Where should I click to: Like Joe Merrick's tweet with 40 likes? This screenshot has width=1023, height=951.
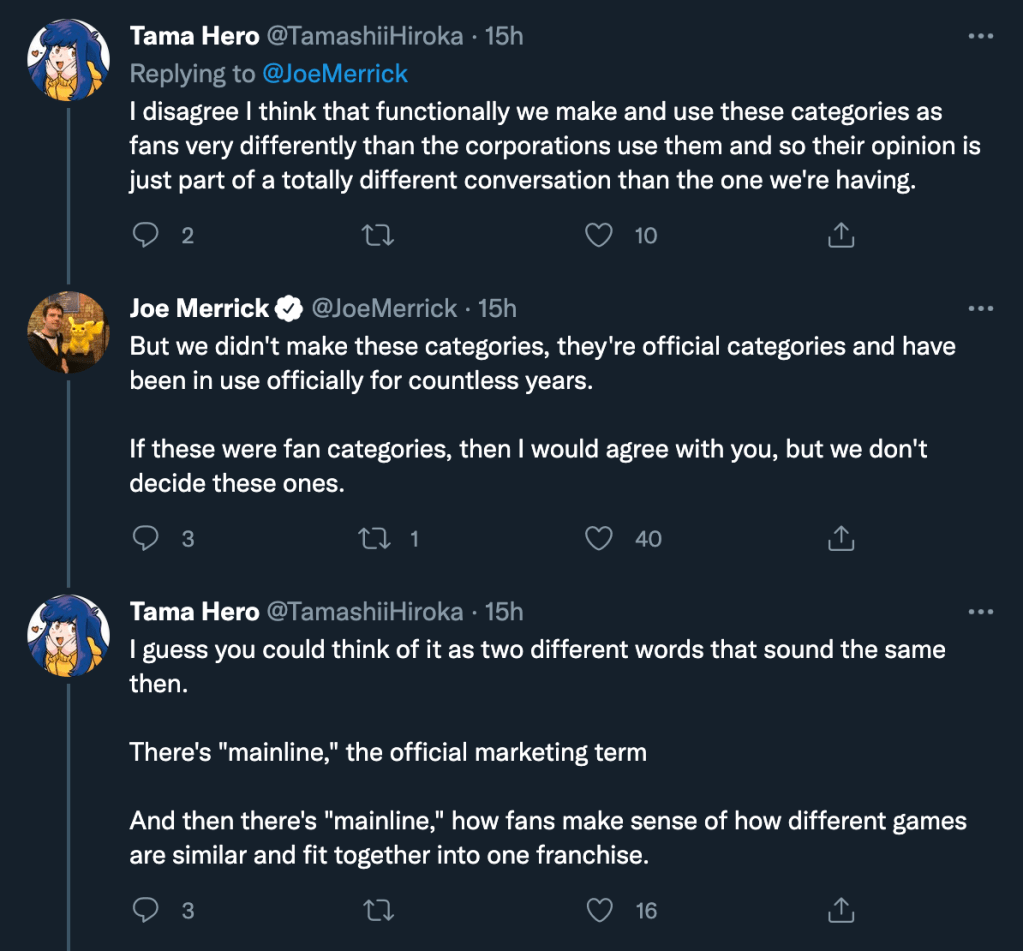pyautogui.click(x=598, y=538)
